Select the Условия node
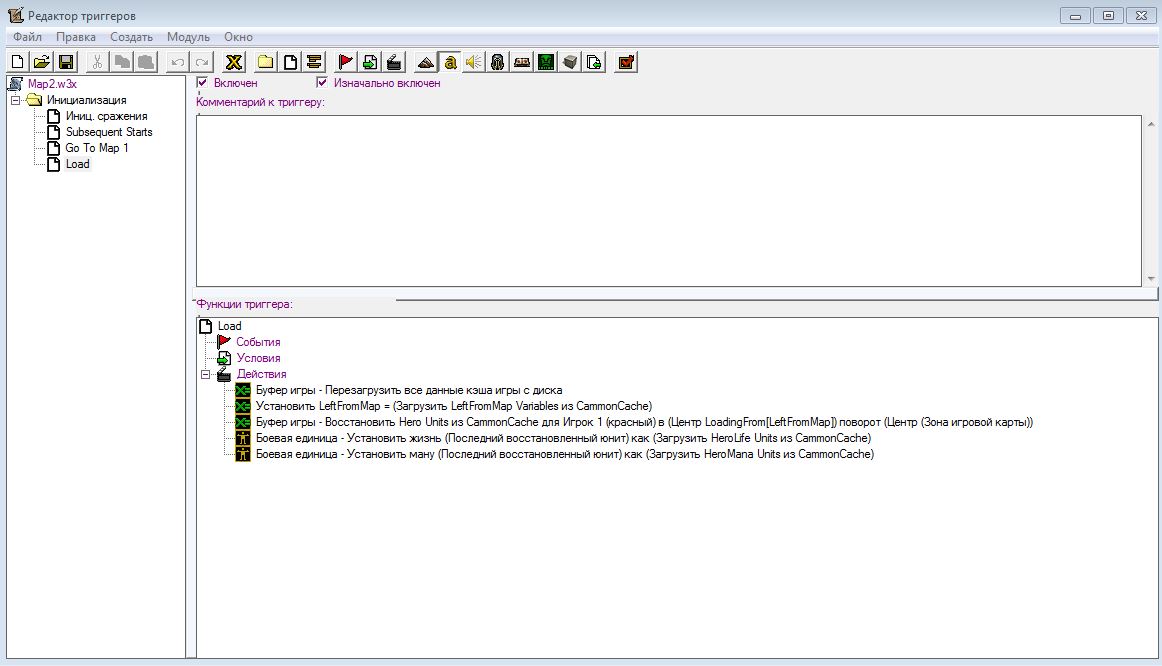Screen dimensions: 1162x666 (258, 359)
